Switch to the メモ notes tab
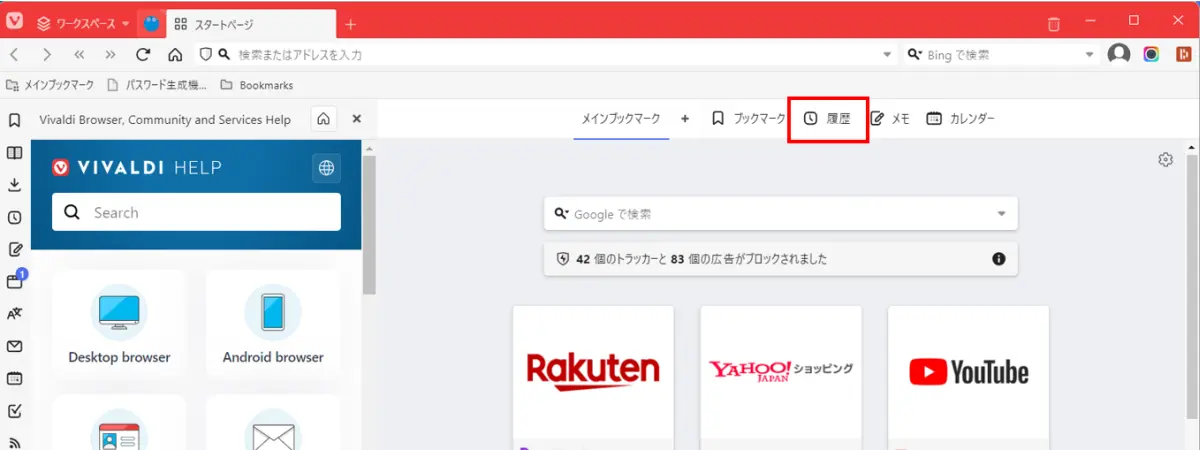The image size is (1200, 450). 889,119
